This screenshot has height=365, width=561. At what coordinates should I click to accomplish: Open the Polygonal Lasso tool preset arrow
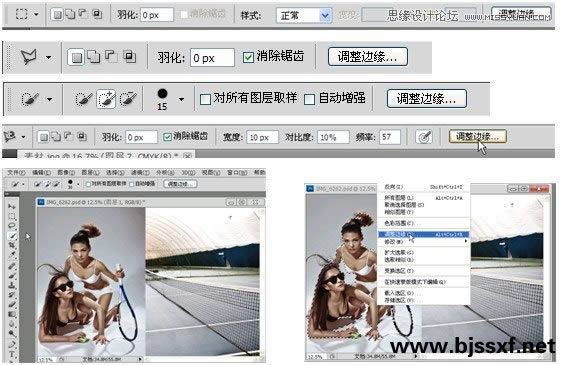click(48, 57)
